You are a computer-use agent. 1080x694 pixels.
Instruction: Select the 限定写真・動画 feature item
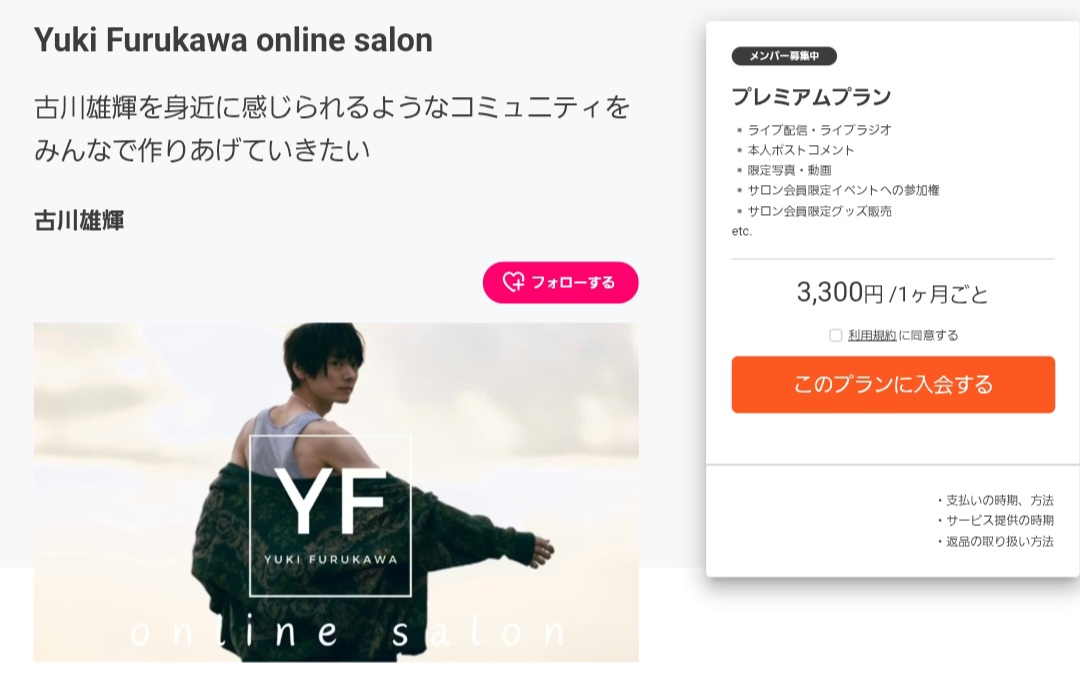point(789,170)
